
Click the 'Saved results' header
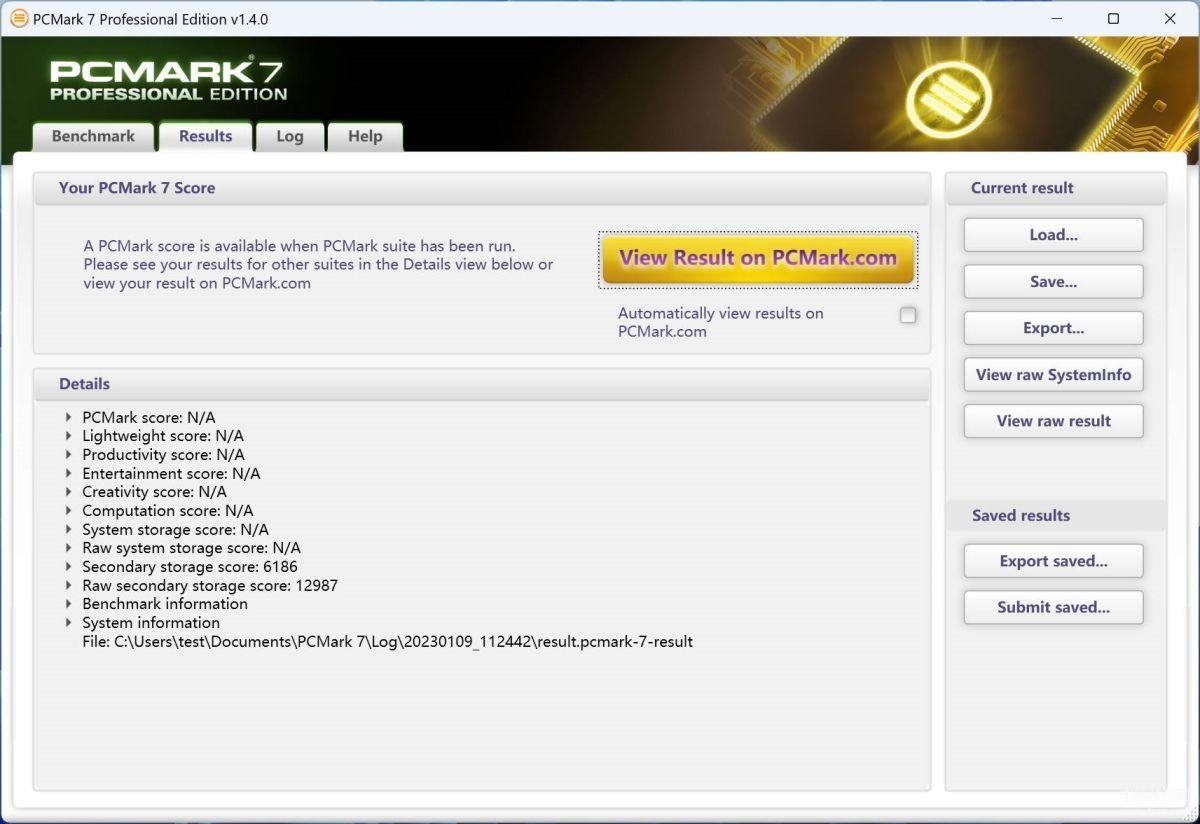tap(1021, 516)
